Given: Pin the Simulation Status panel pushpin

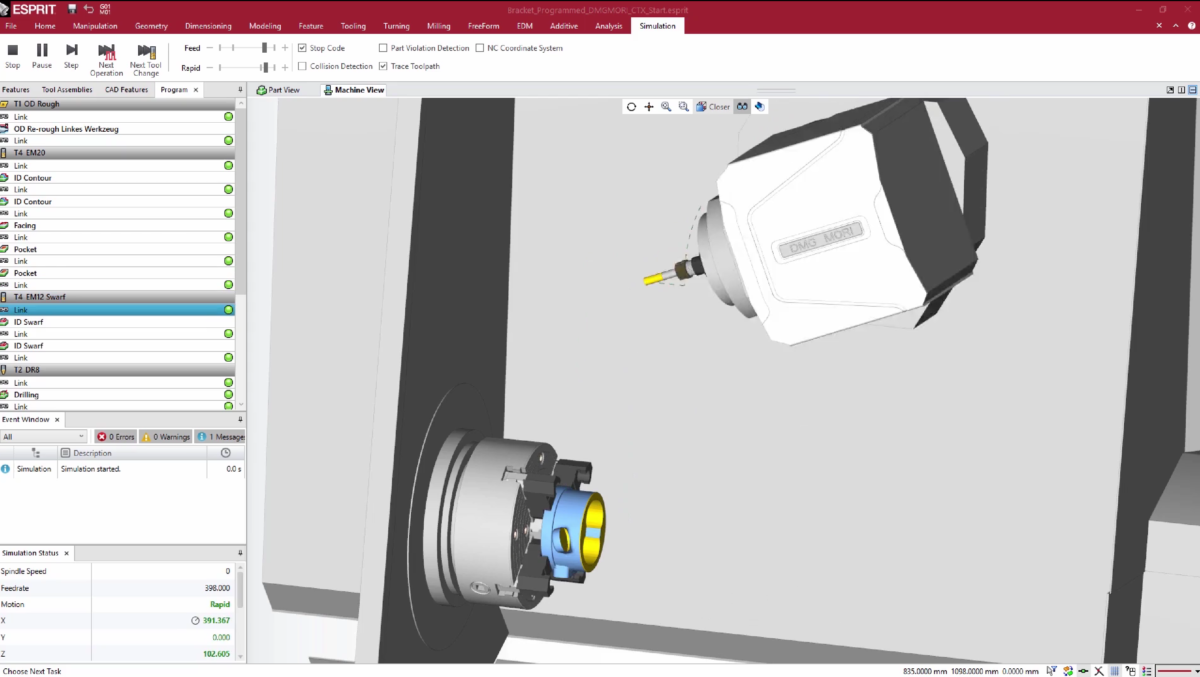Looking at the screenshot, I should coord(240,553).
